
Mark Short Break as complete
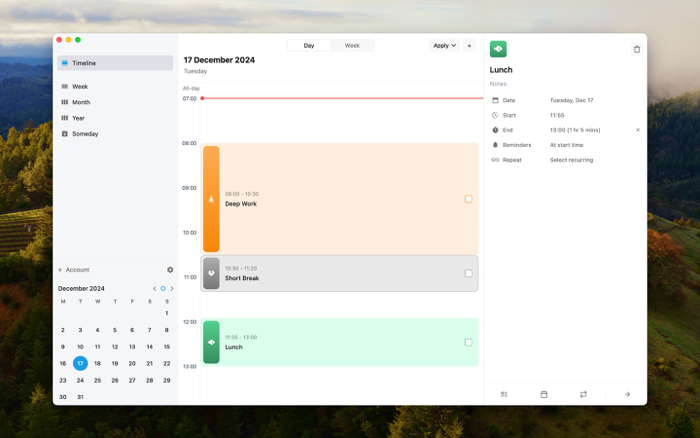(468, 273)
